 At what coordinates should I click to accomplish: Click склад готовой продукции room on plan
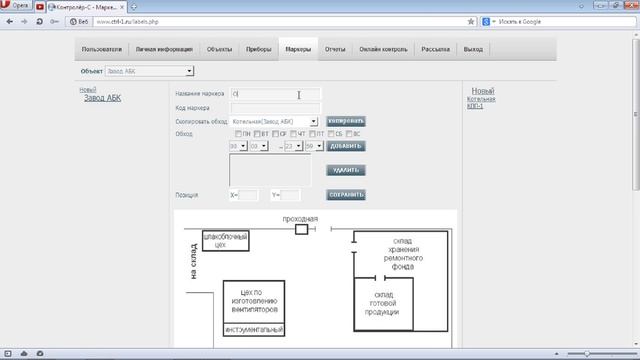(383, 304)
